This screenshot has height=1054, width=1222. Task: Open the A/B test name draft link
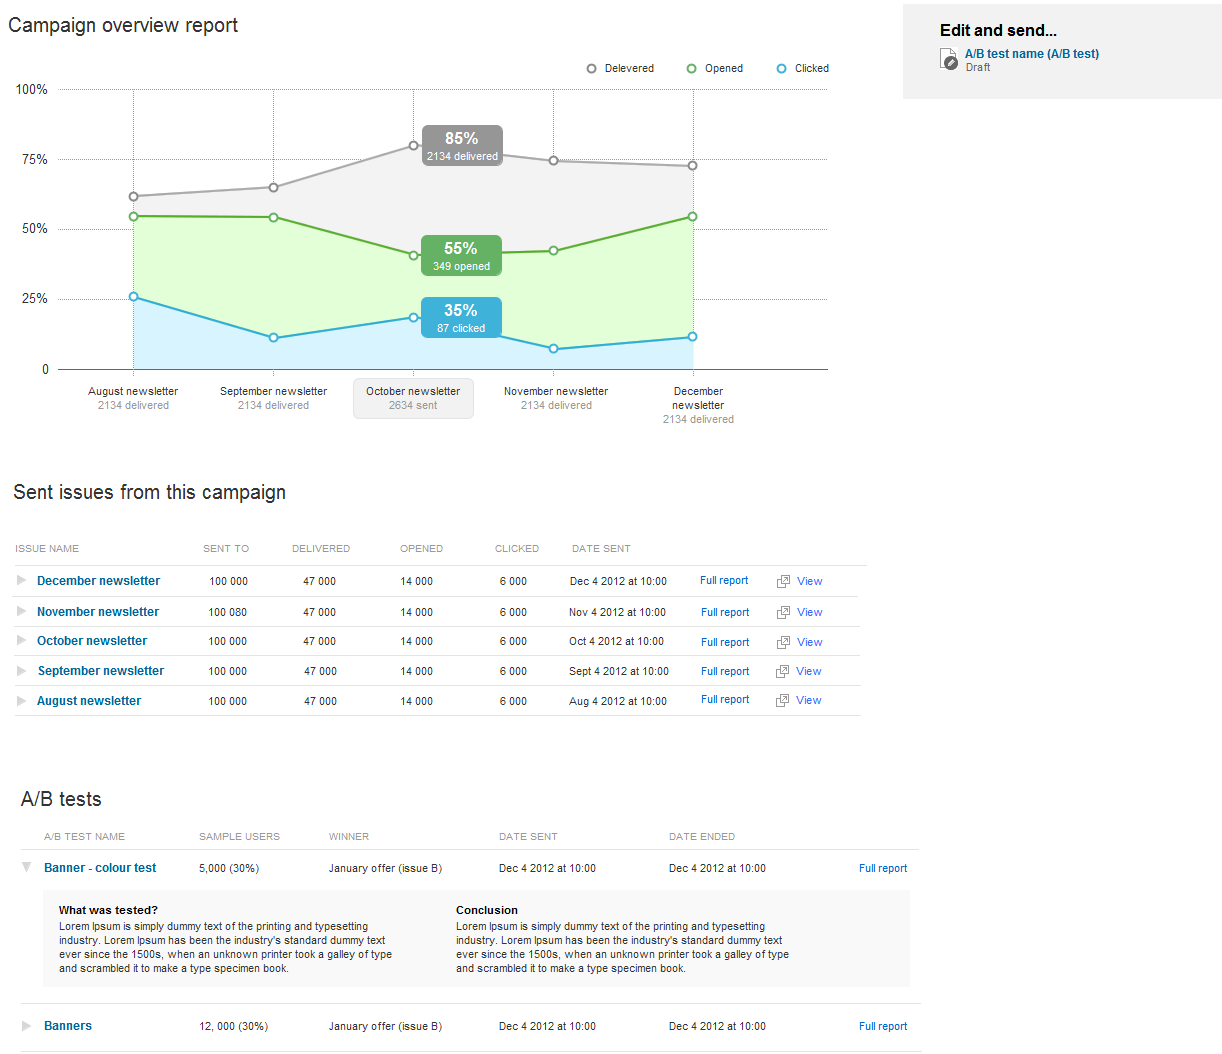(1031, 54)
